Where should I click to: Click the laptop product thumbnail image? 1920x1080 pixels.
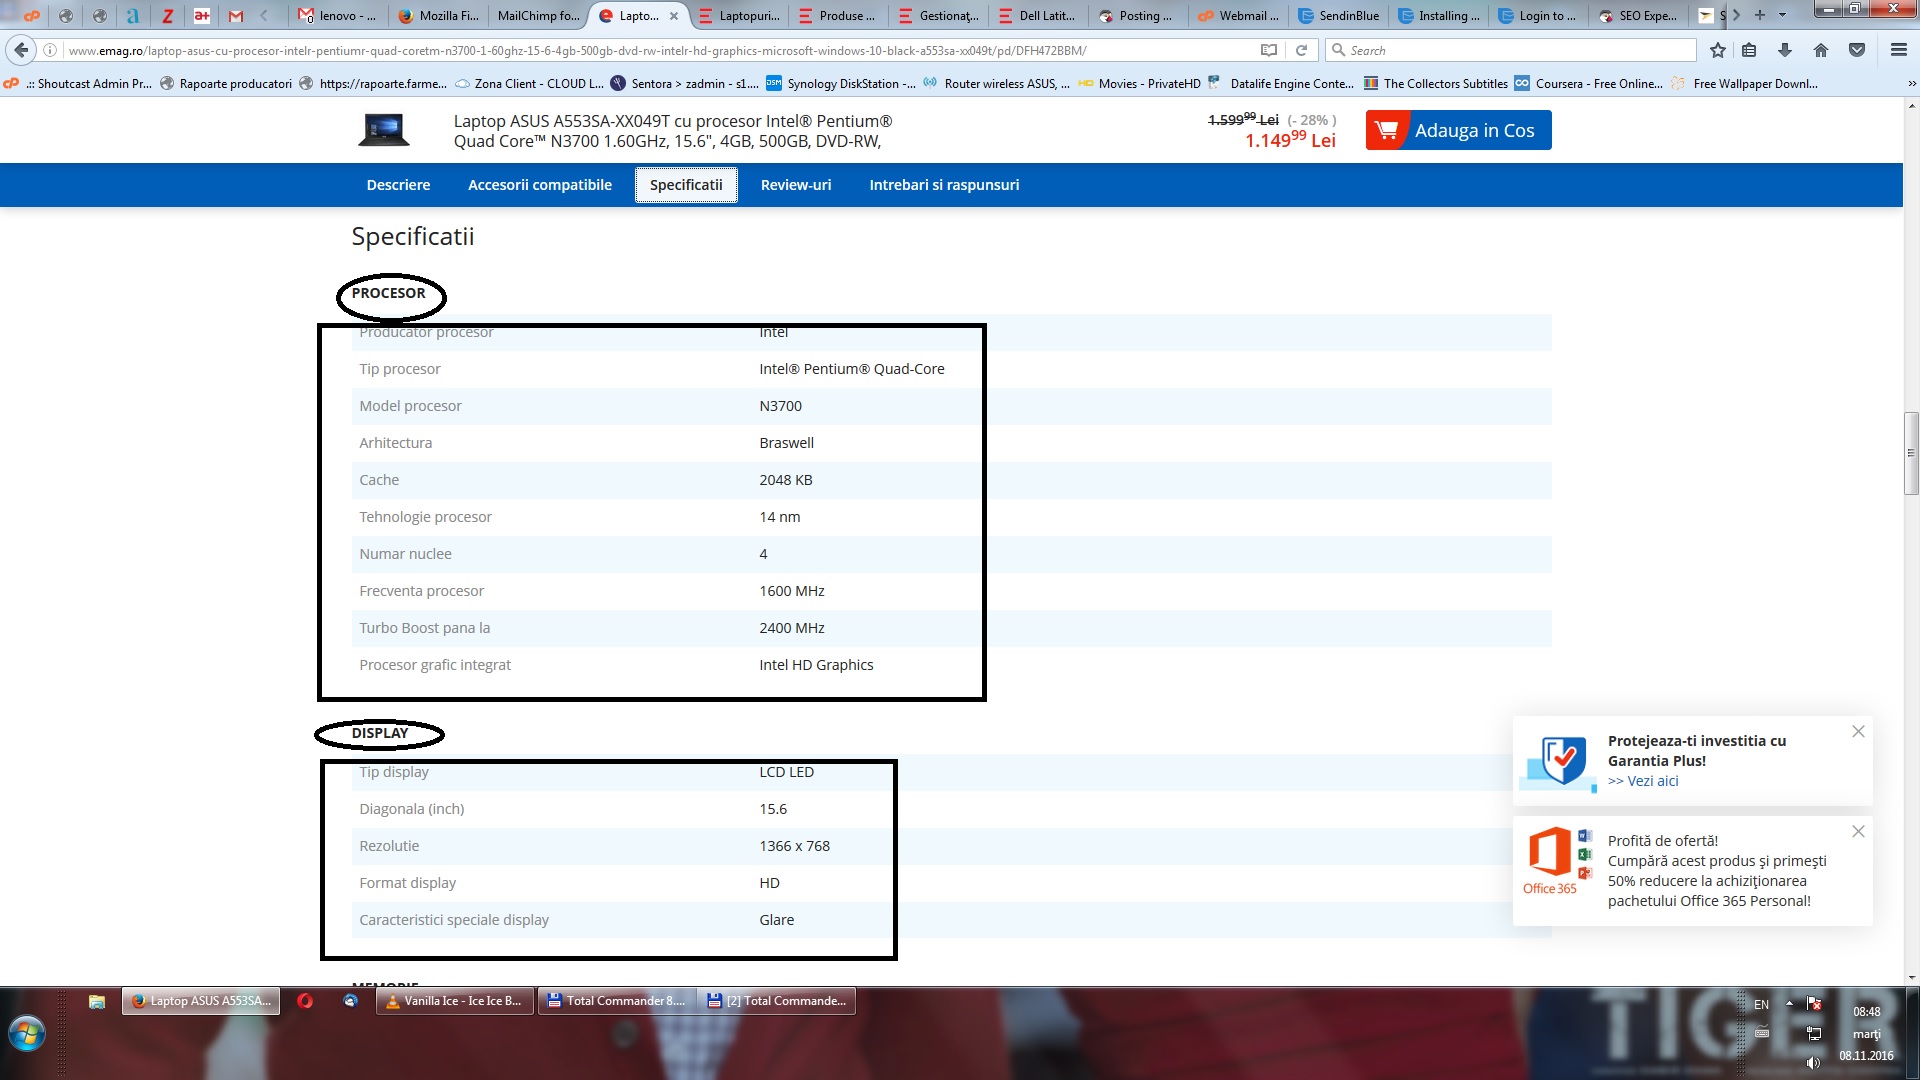click(384, 130)
